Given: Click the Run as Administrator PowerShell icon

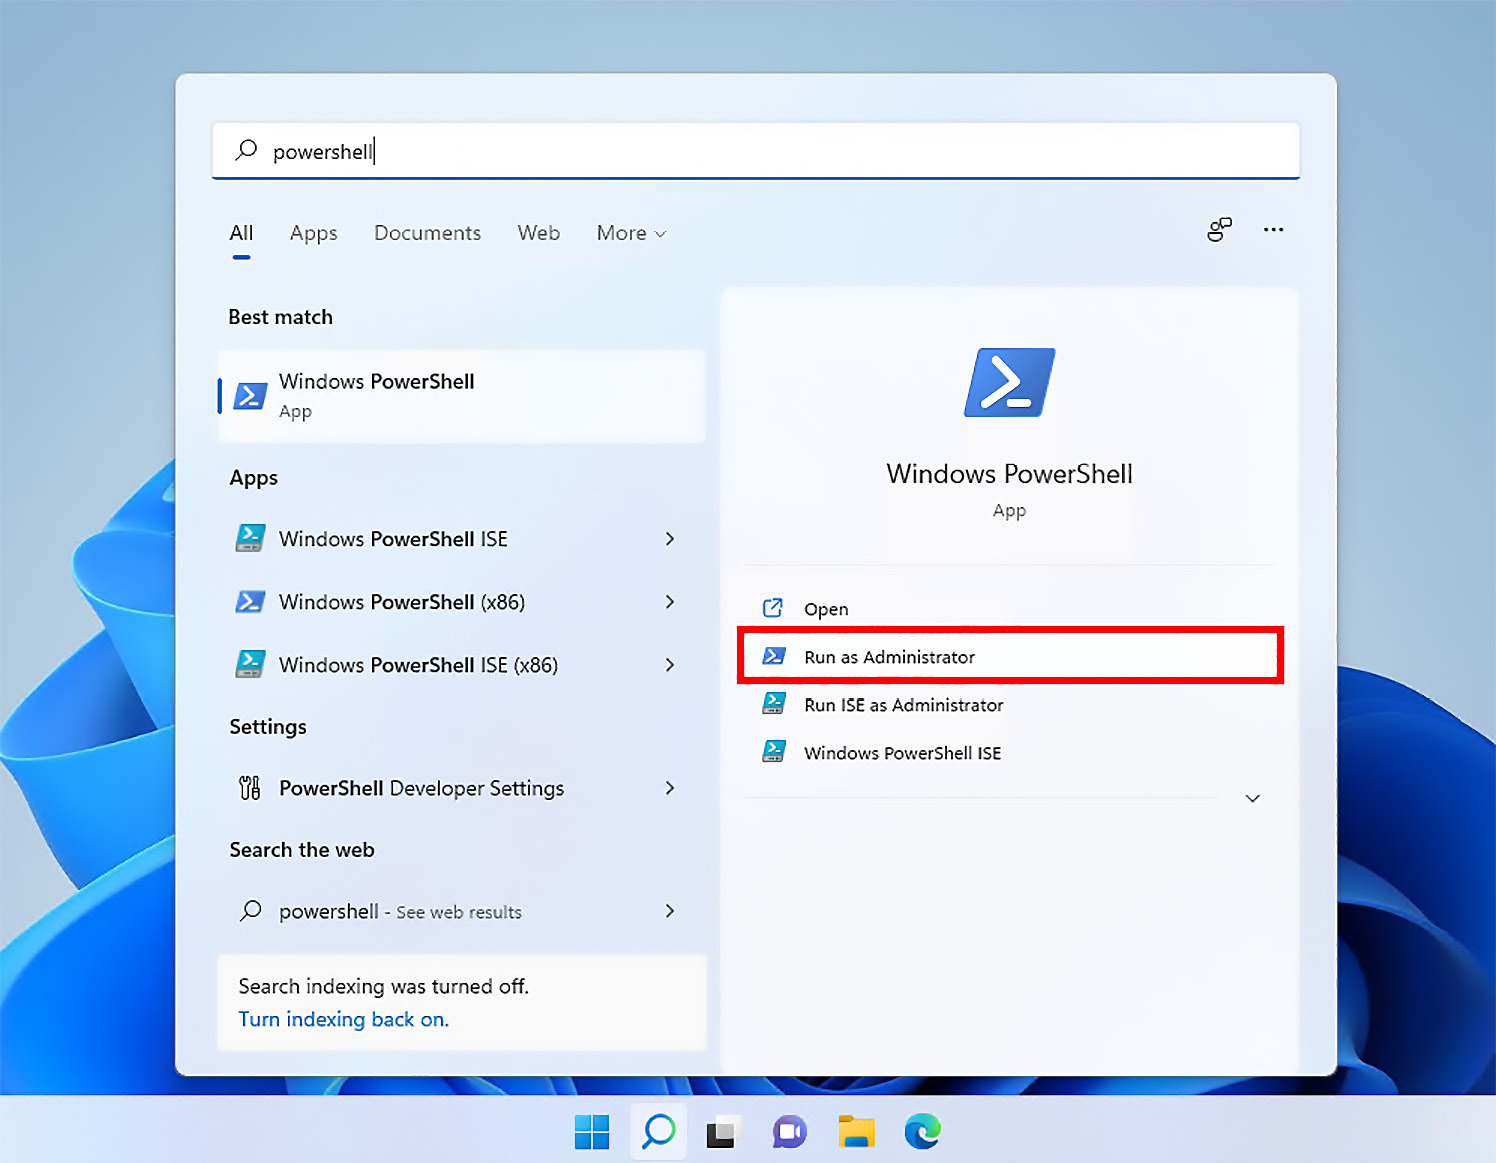Looking at the screenshot, I should click(774, 656).
